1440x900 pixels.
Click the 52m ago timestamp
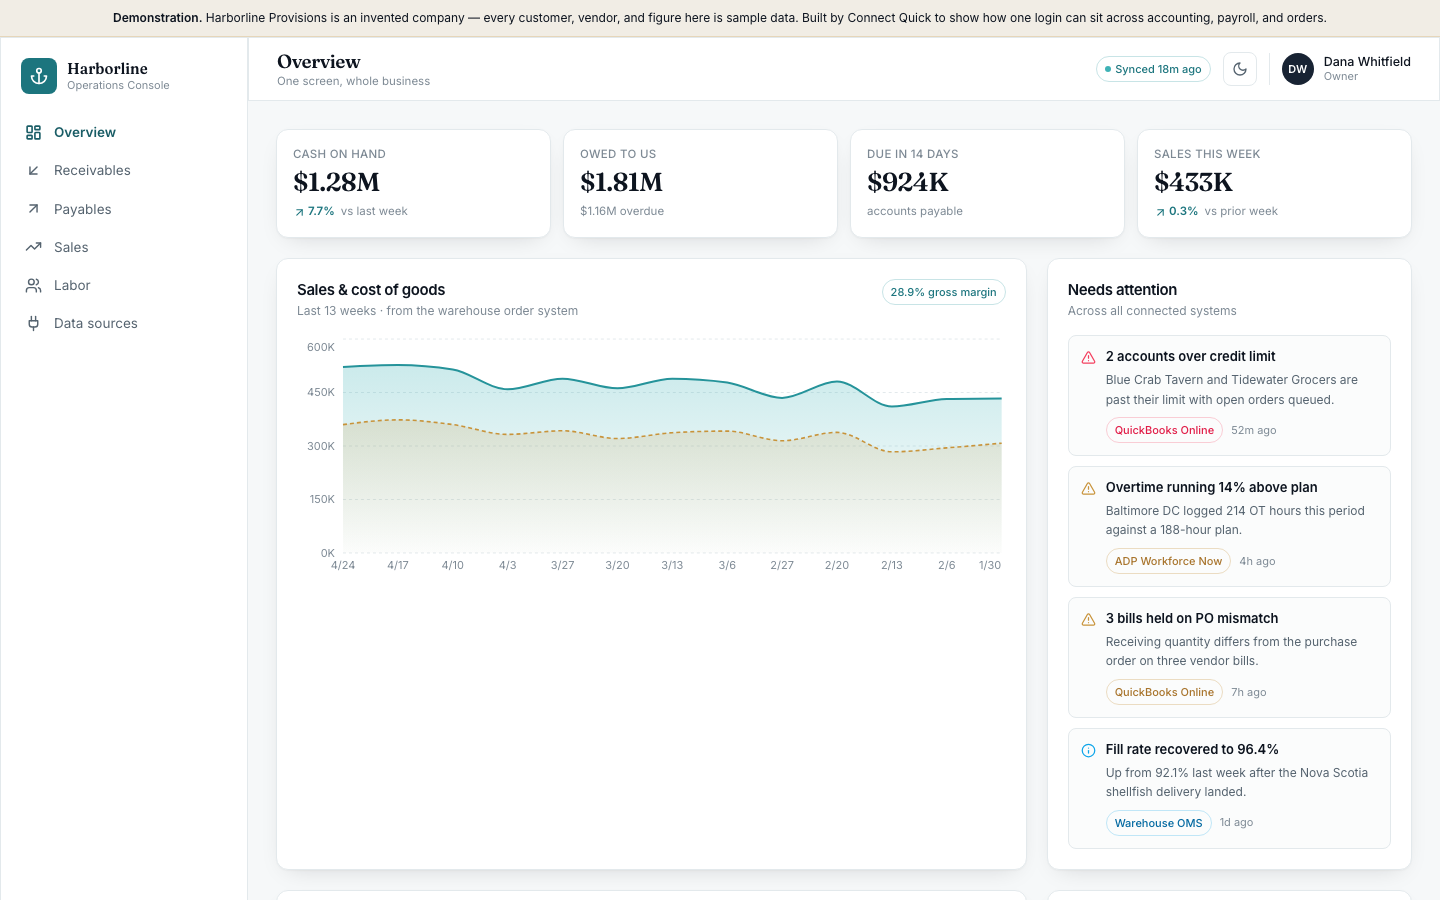coord(1254,430)
